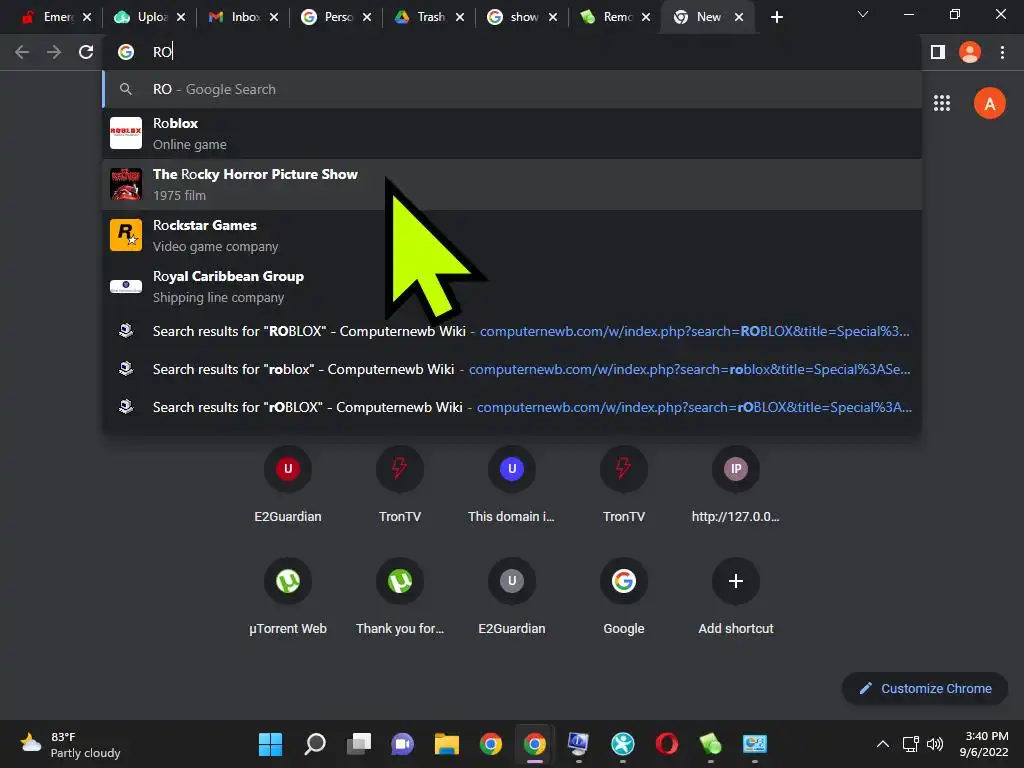Click the Royal Caribbean logo thumbnail
The width and height of the screenshot is (1024, 768).
pyautogui.click(x=126, y=286)
